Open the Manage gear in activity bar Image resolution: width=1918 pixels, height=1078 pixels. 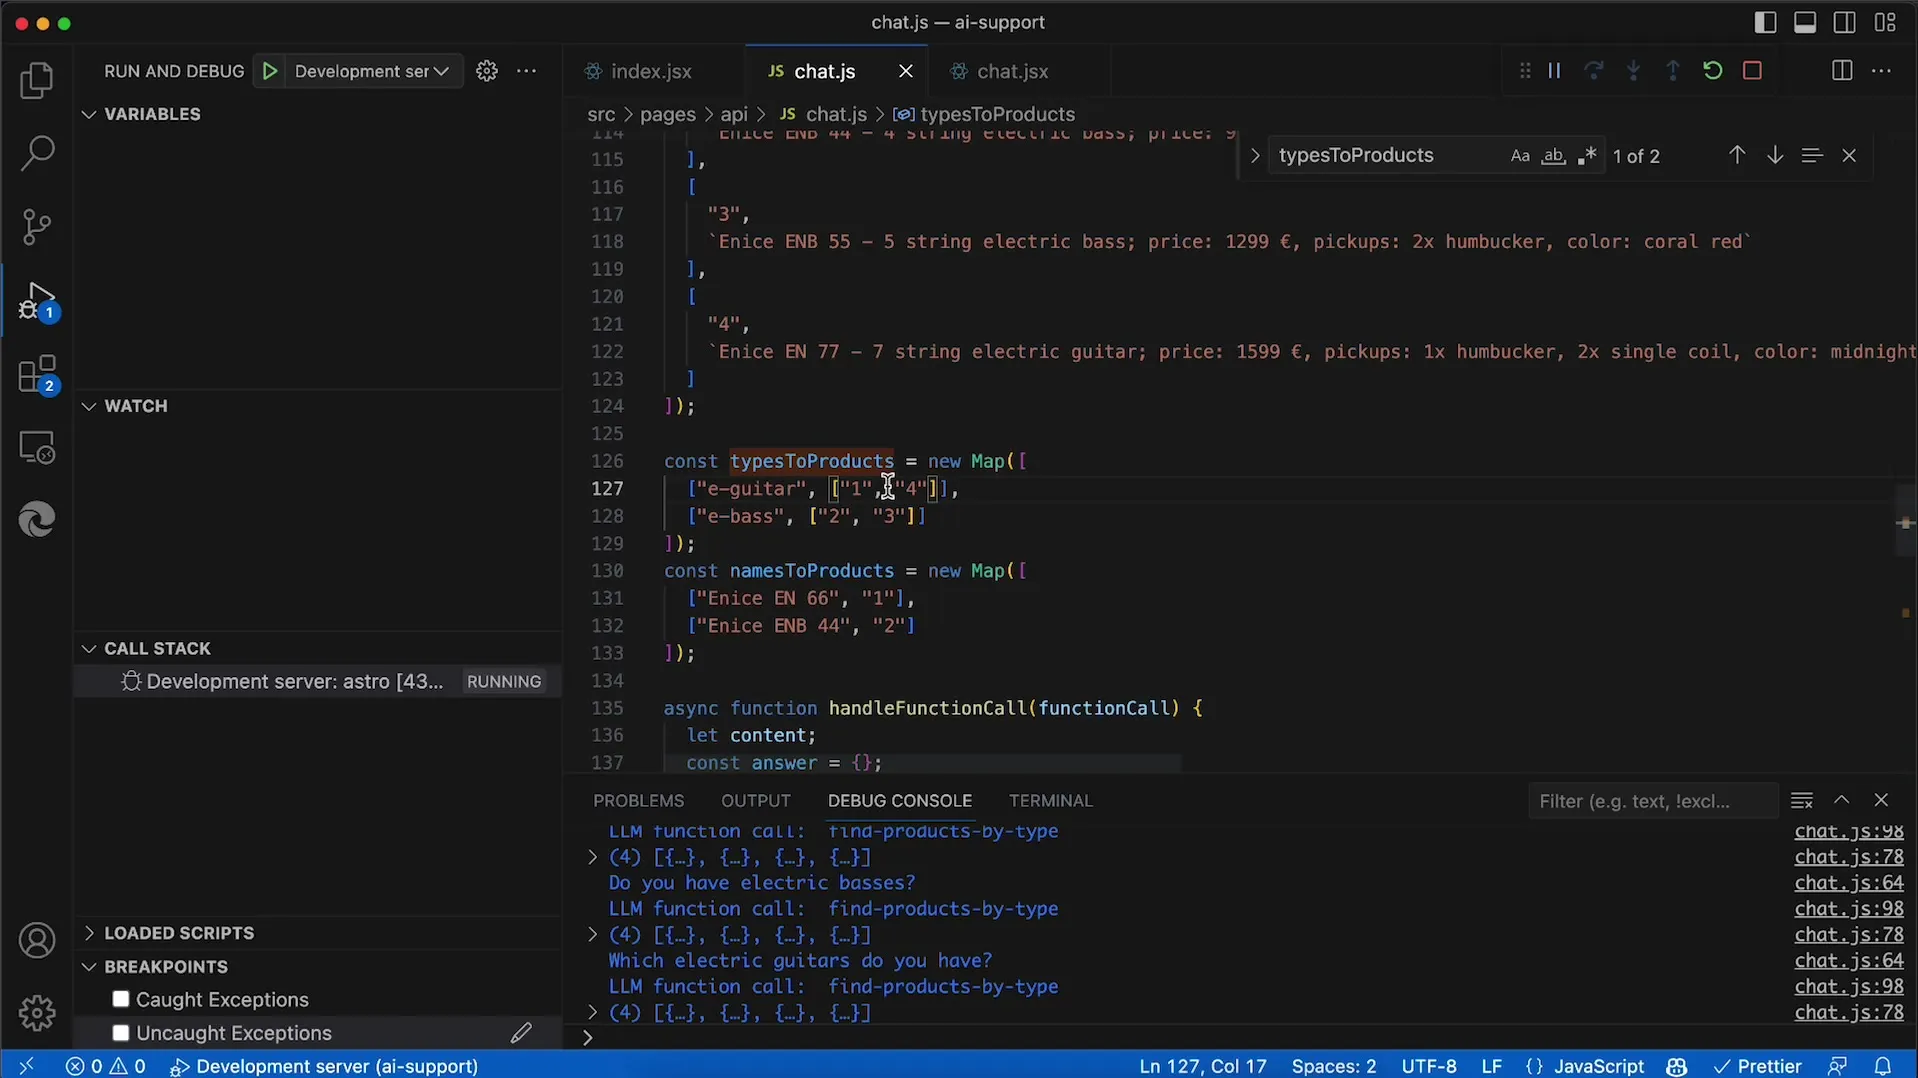[x=37, y=1013]
